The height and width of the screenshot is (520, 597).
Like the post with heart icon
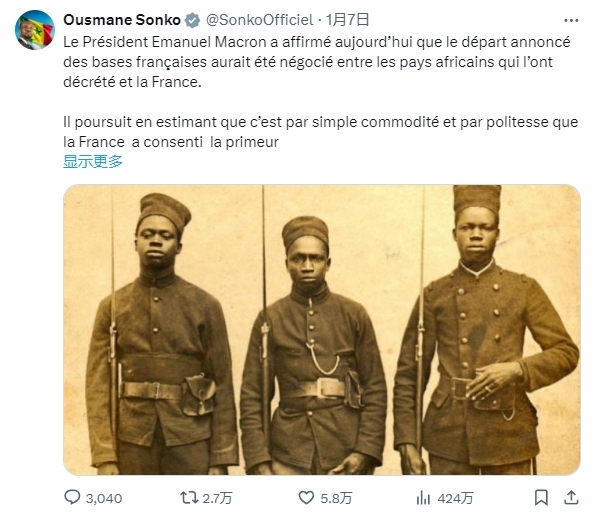pyautogui.click(x=306, y=498)
